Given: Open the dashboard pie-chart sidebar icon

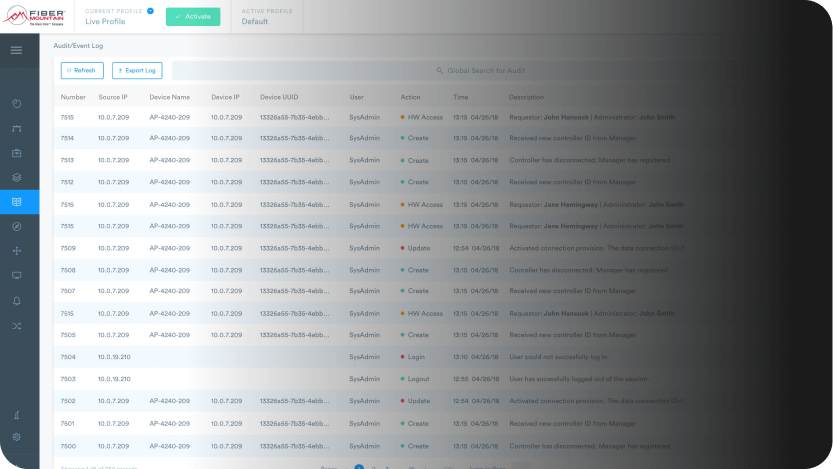Looking at the screenshot, I should 16,104.
